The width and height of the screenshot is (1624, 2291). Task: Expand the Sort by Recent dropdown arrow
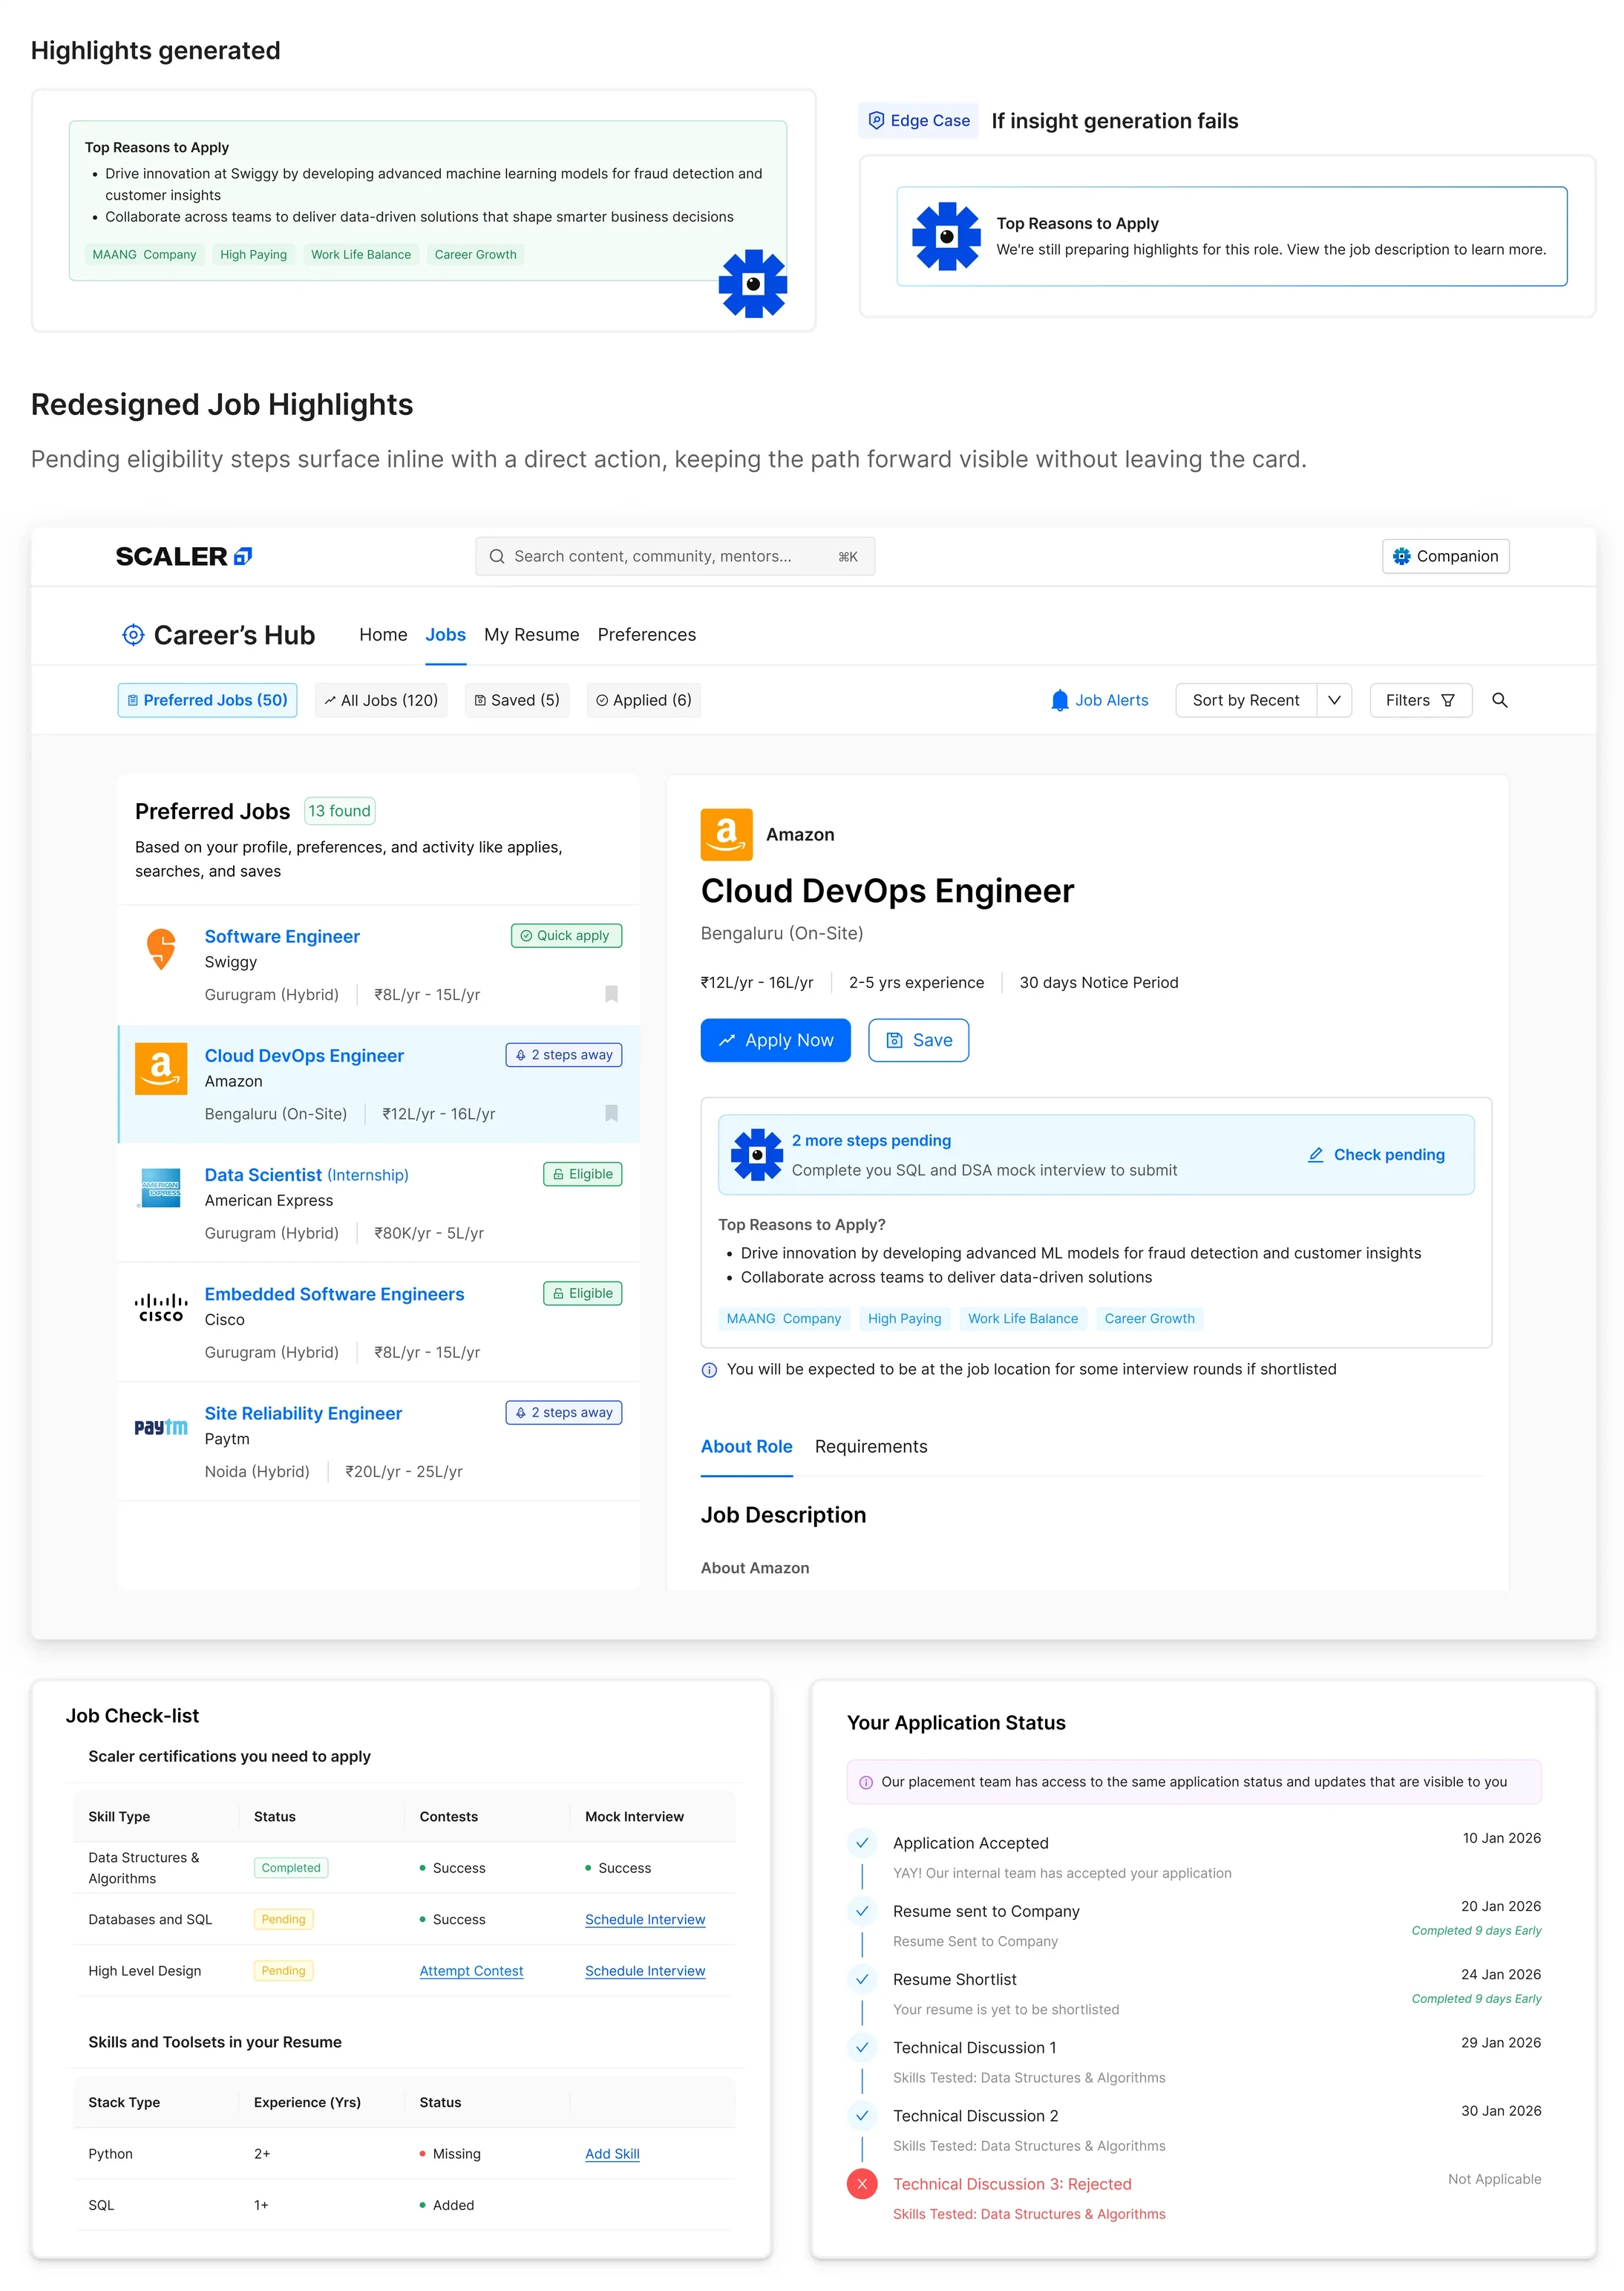pos(1334,700)
